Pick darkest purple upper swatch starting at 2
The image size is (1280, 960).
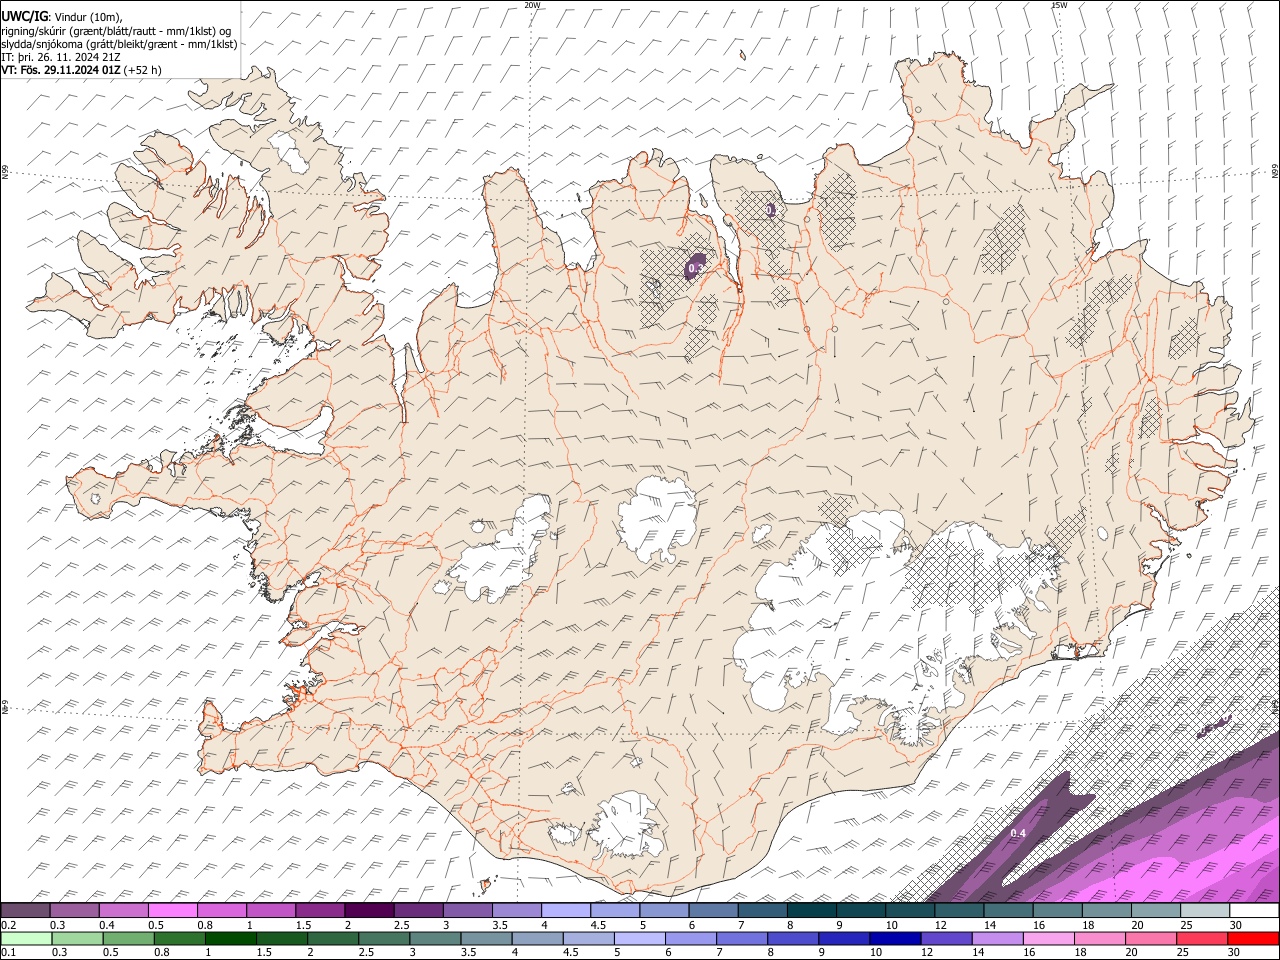point(369,911)
